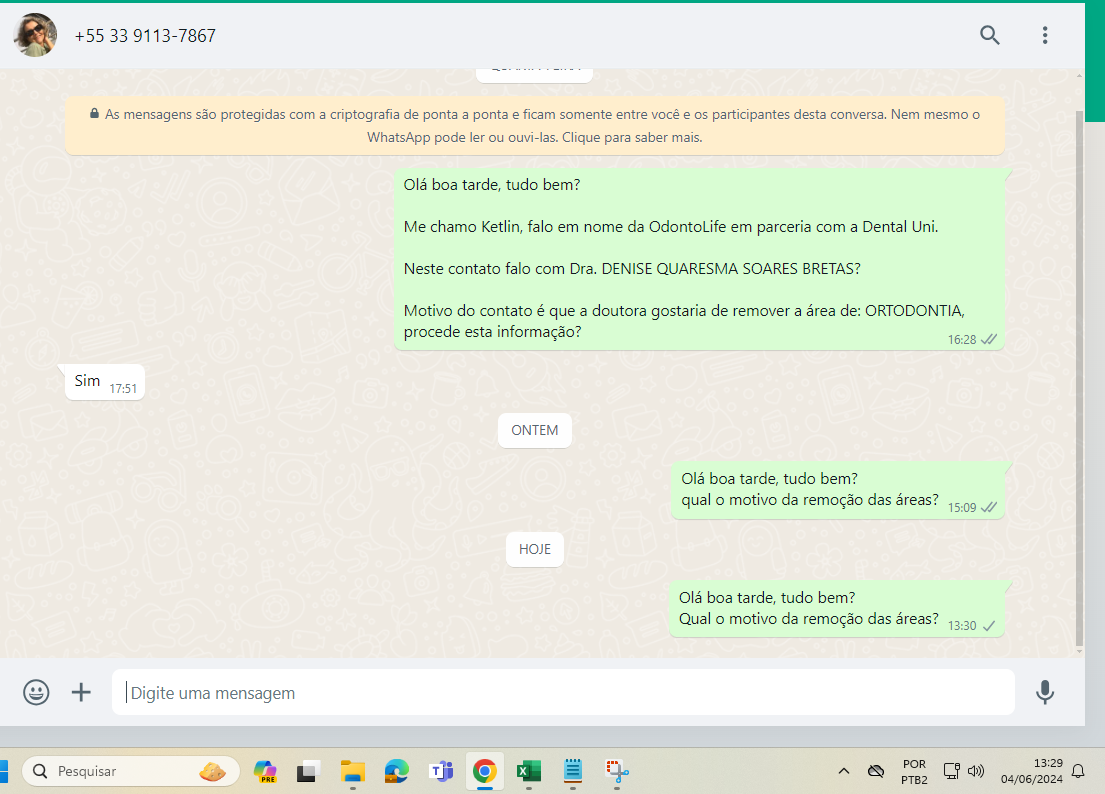Open contact info for +55 33 9113-7867

(x=145, y=36)
